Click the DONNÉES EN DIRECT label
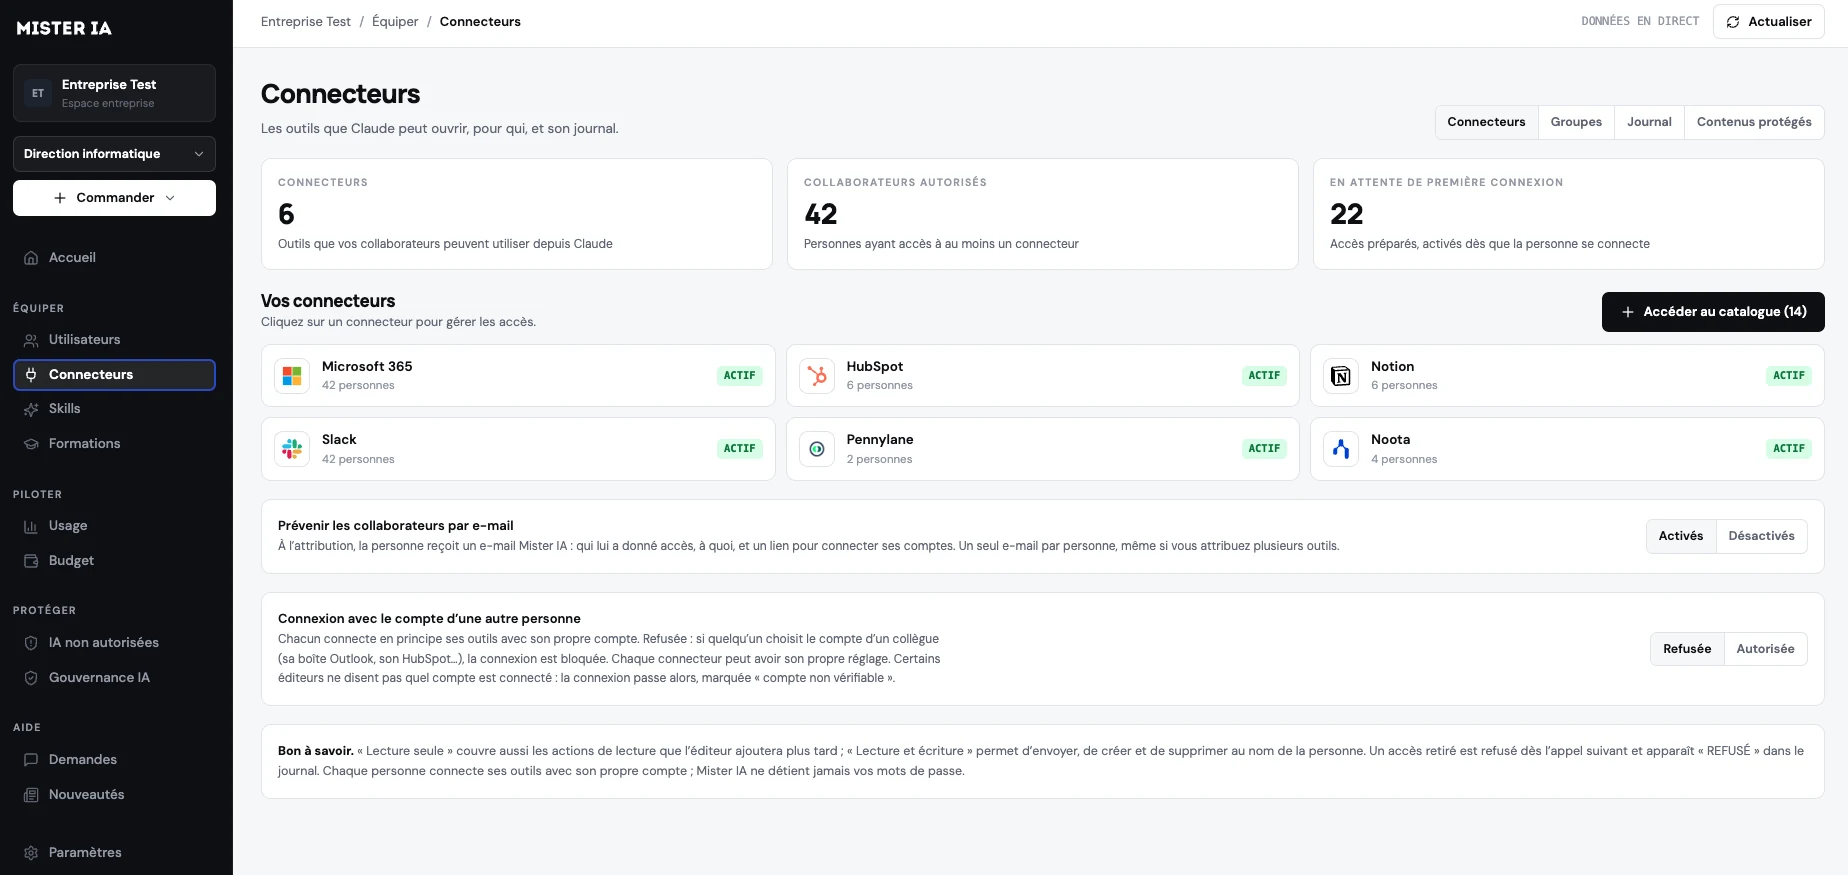This screenshot has height=875, width=1848. tap(1640, 21)
